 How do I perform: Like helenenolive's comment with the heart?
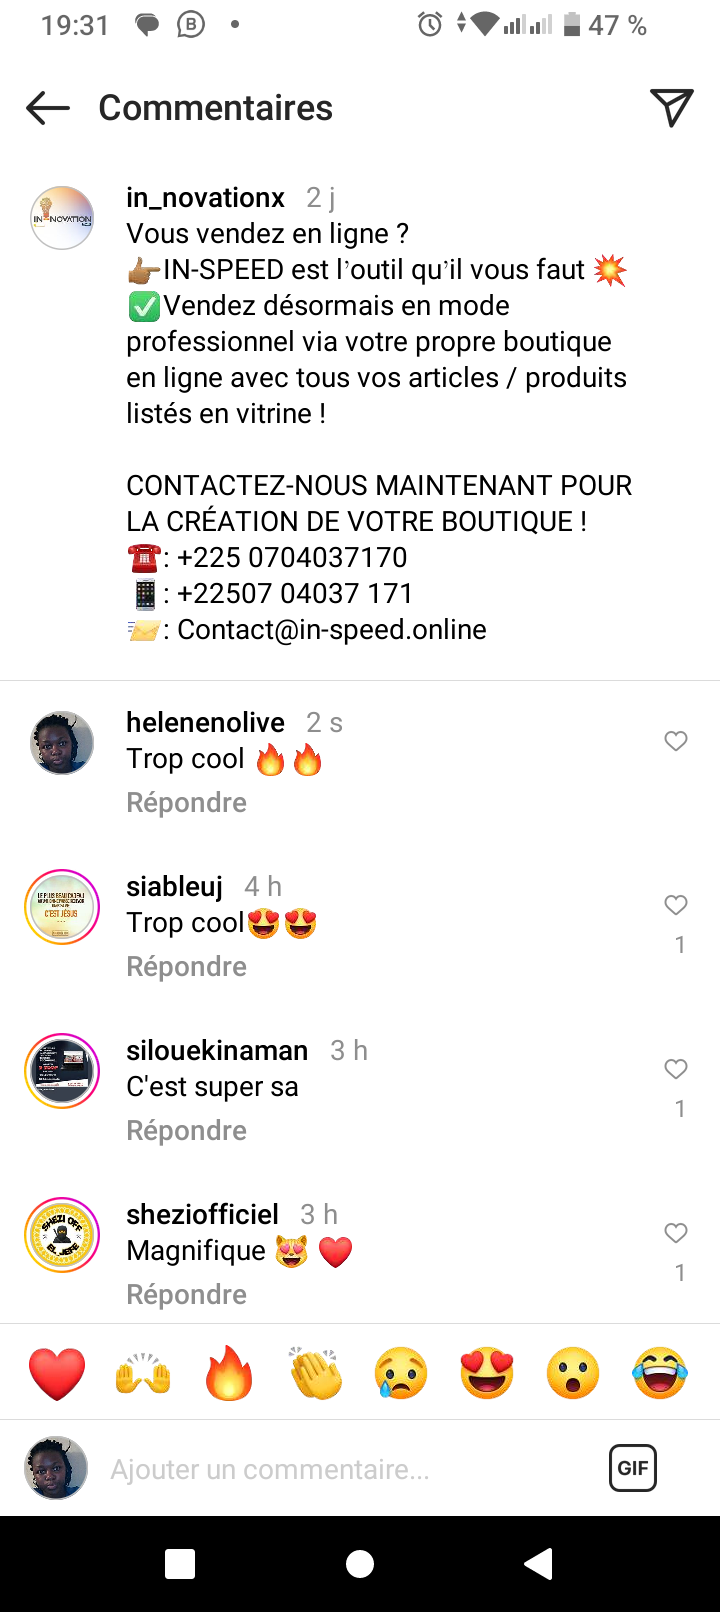point(676,741)
